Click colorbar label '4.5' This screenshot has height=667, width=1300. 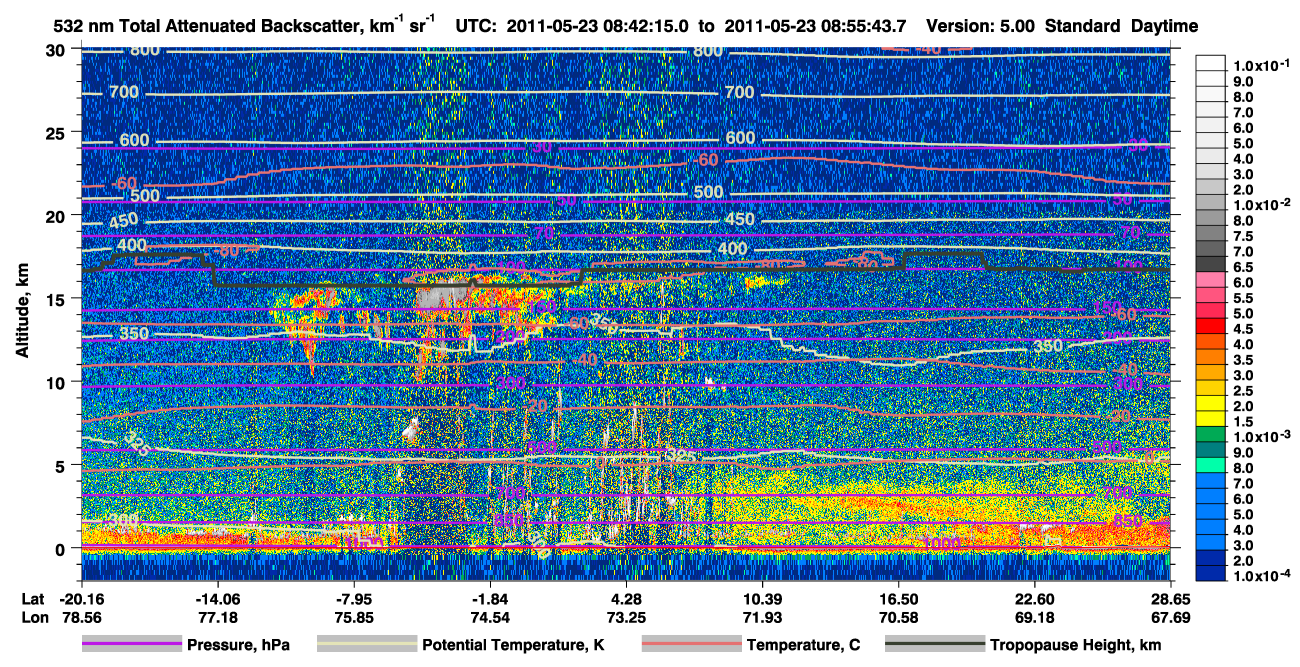1243,329
